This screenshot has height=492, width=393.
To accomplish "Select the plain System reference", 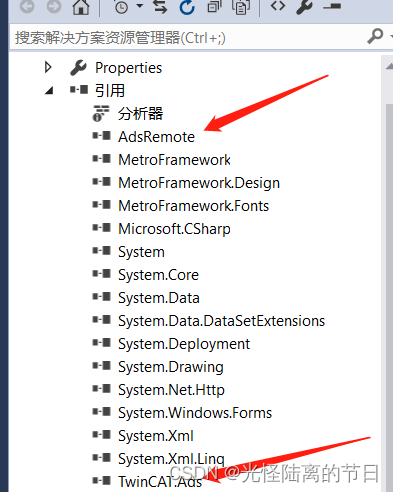I will (x=141, y=252).
